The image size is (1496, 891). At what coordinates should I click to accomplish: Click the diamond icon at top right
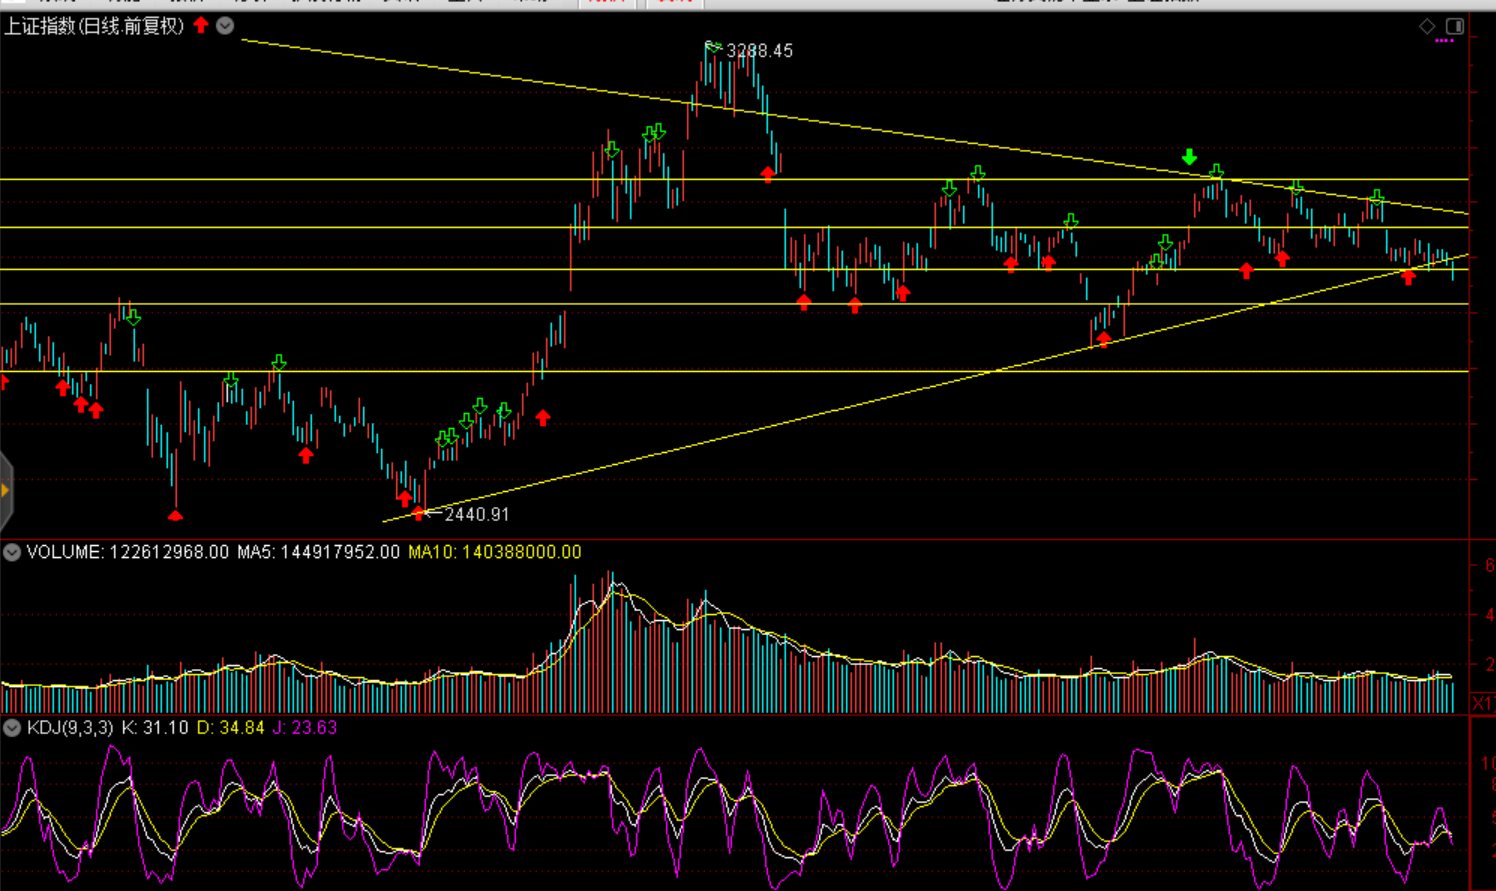point(1427,26)
